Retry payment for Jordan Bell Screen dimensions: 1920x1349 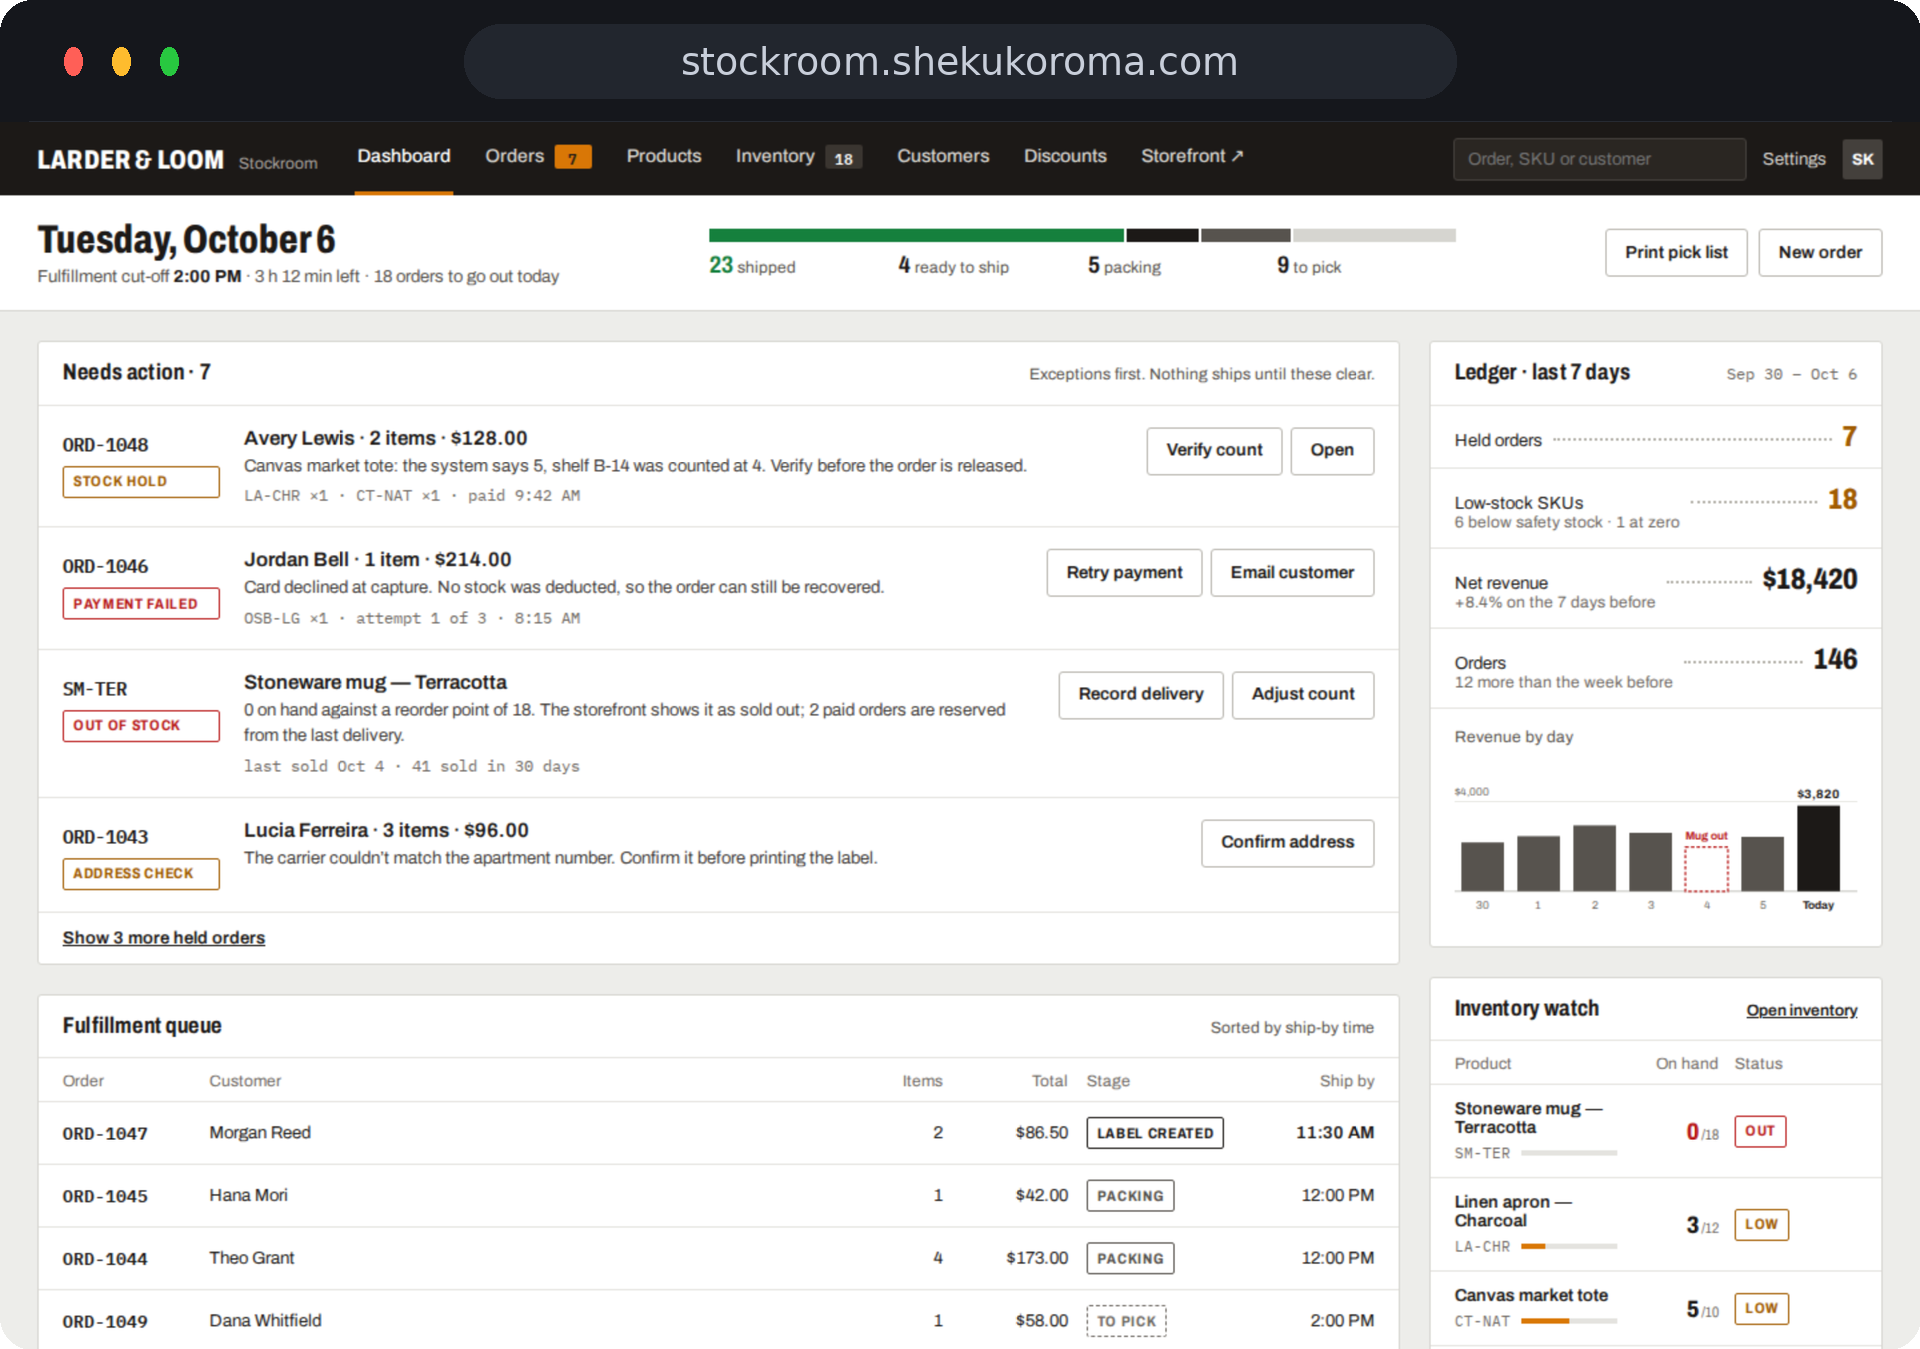point(1124,573)
